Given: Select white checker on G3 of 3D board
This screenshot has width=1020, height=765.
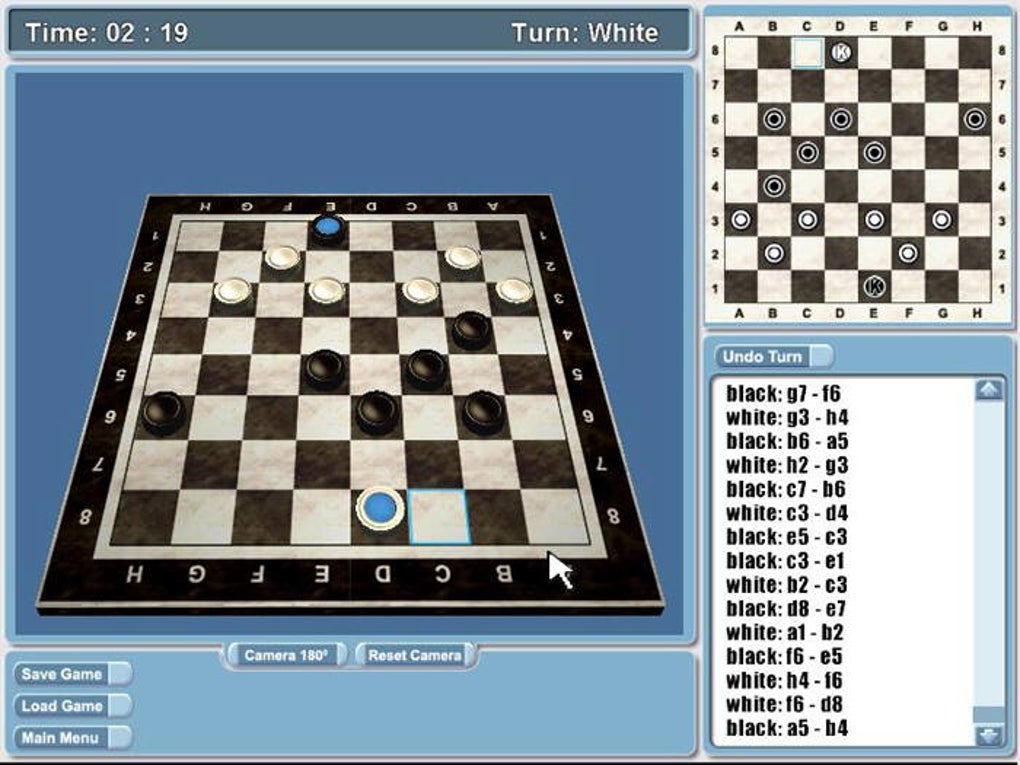Looking at the screenshot, I should (x=233, y=291).
